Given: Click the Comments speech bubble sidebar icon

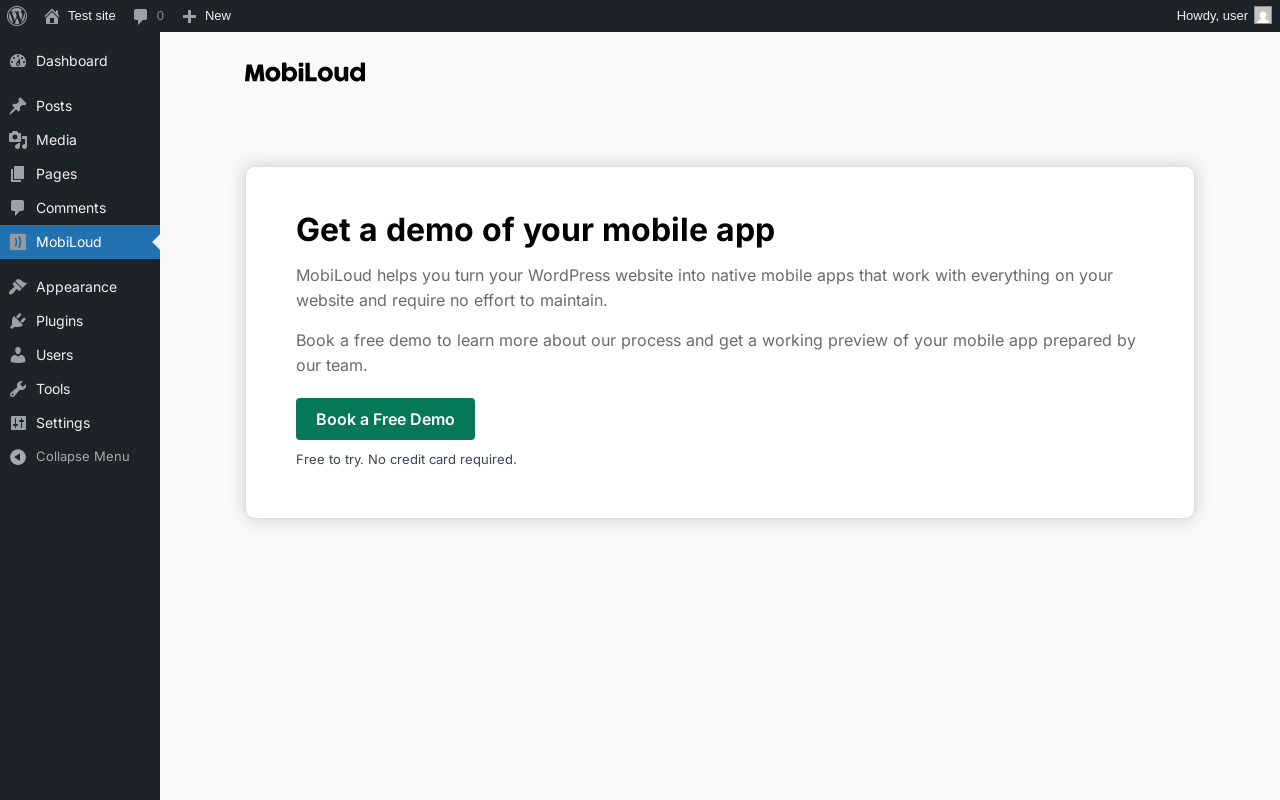Looking at the screenshot, I should click(18, 208).
